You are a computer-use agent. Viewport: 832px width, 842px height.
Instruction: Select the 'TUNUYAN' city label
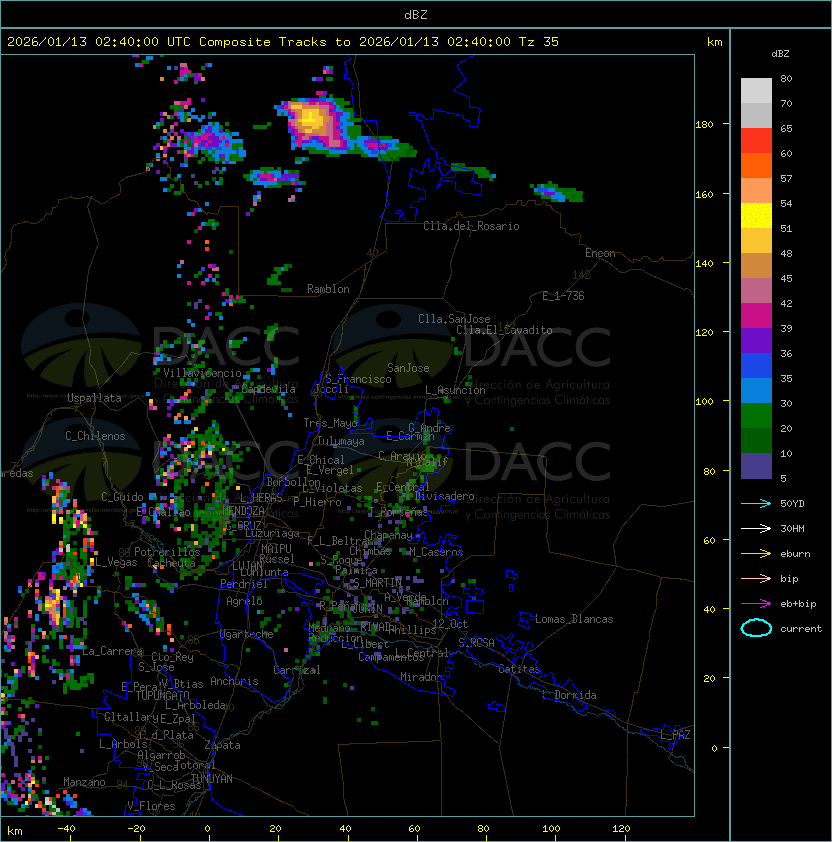[x=212, y=779]
